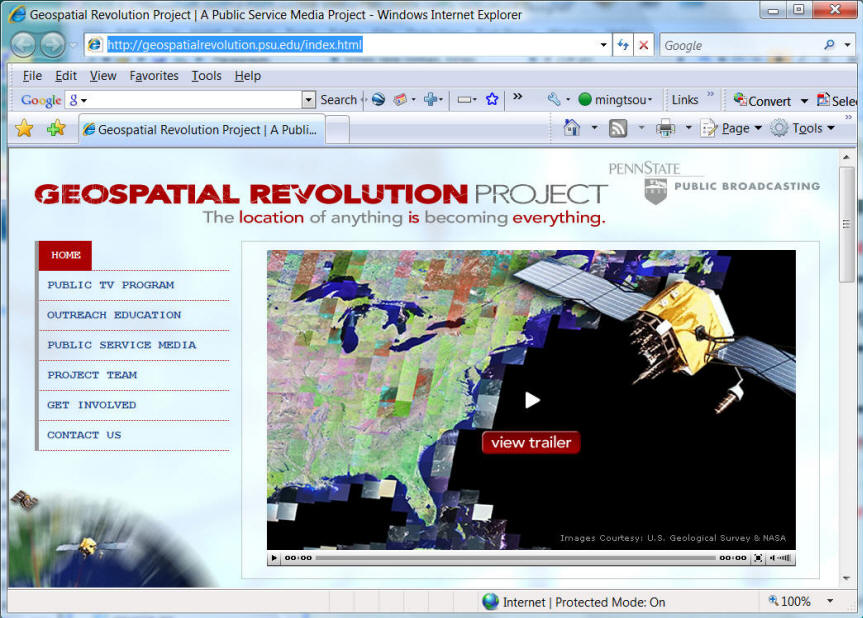Open the View menu

(103, 75)
